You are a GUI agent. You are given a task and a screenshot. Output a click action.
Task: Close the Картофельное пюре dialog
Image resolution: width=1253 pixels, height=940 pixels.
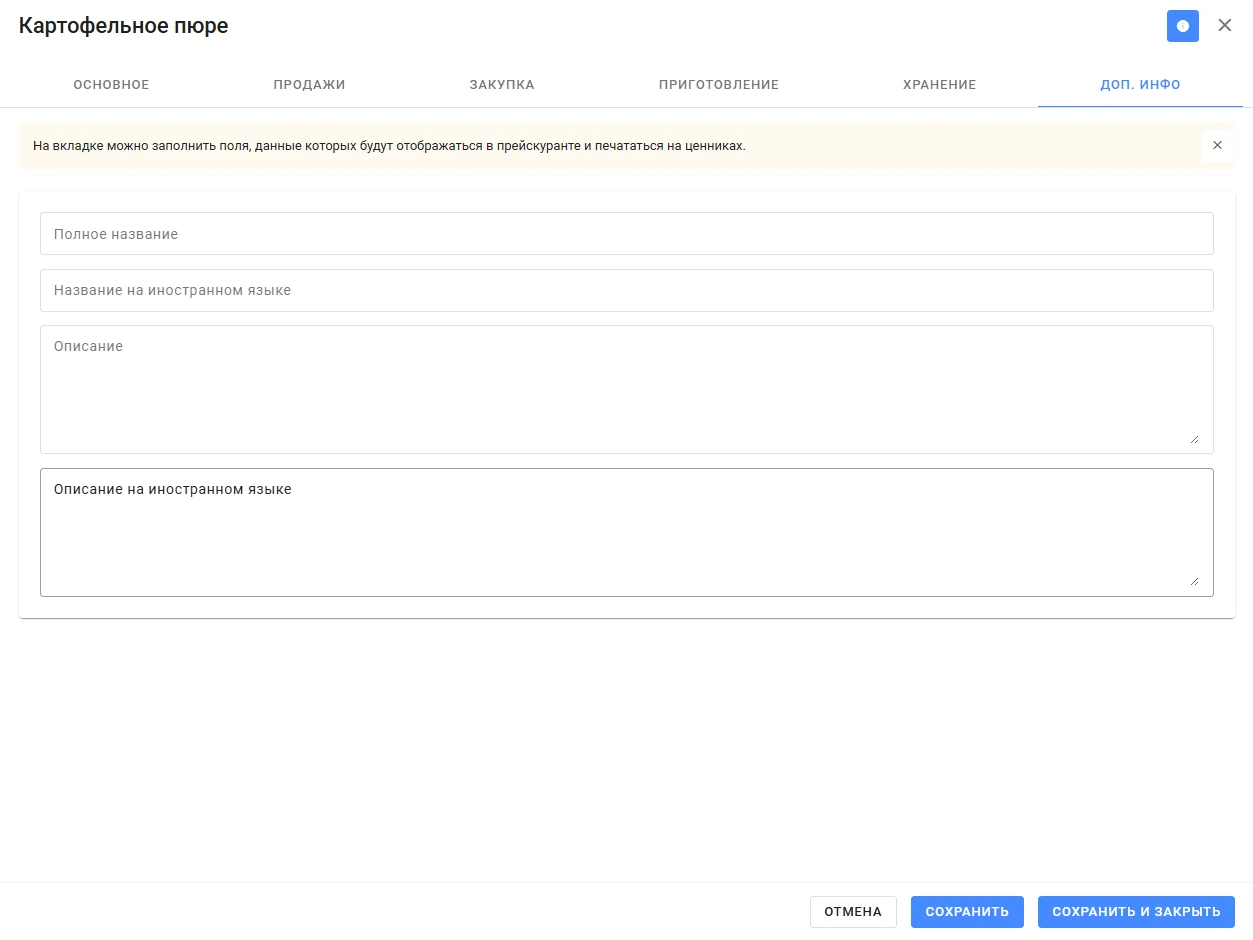tap(1225, 26)
